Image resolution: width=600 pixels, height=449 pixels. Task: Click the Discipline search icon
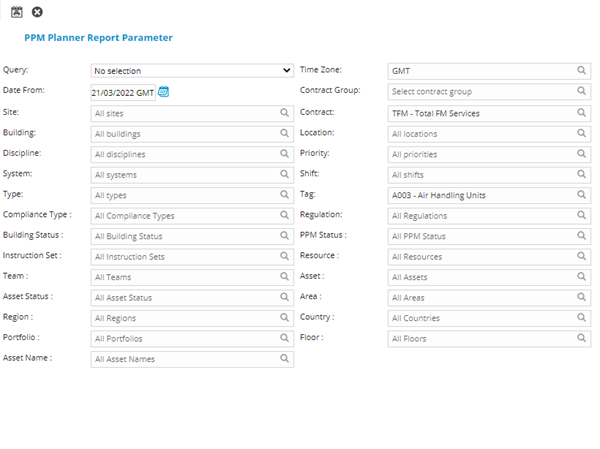click(284, 154)
